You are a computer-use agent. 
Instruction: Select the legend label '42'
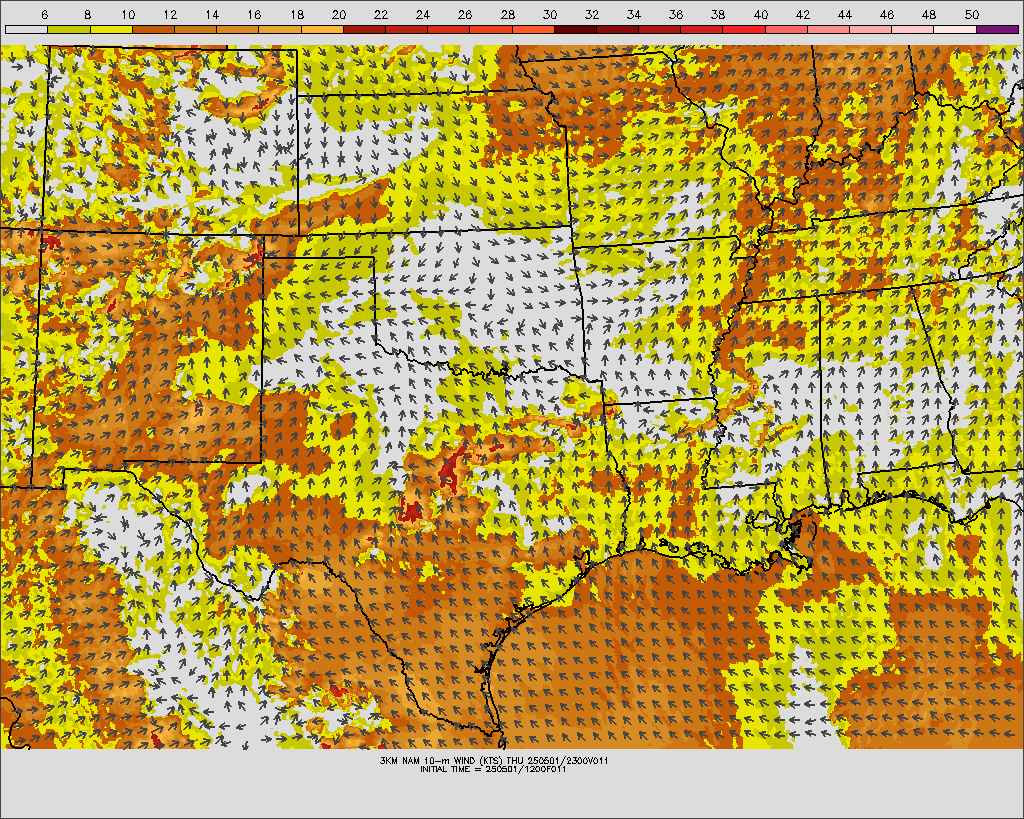coord(803,14)
